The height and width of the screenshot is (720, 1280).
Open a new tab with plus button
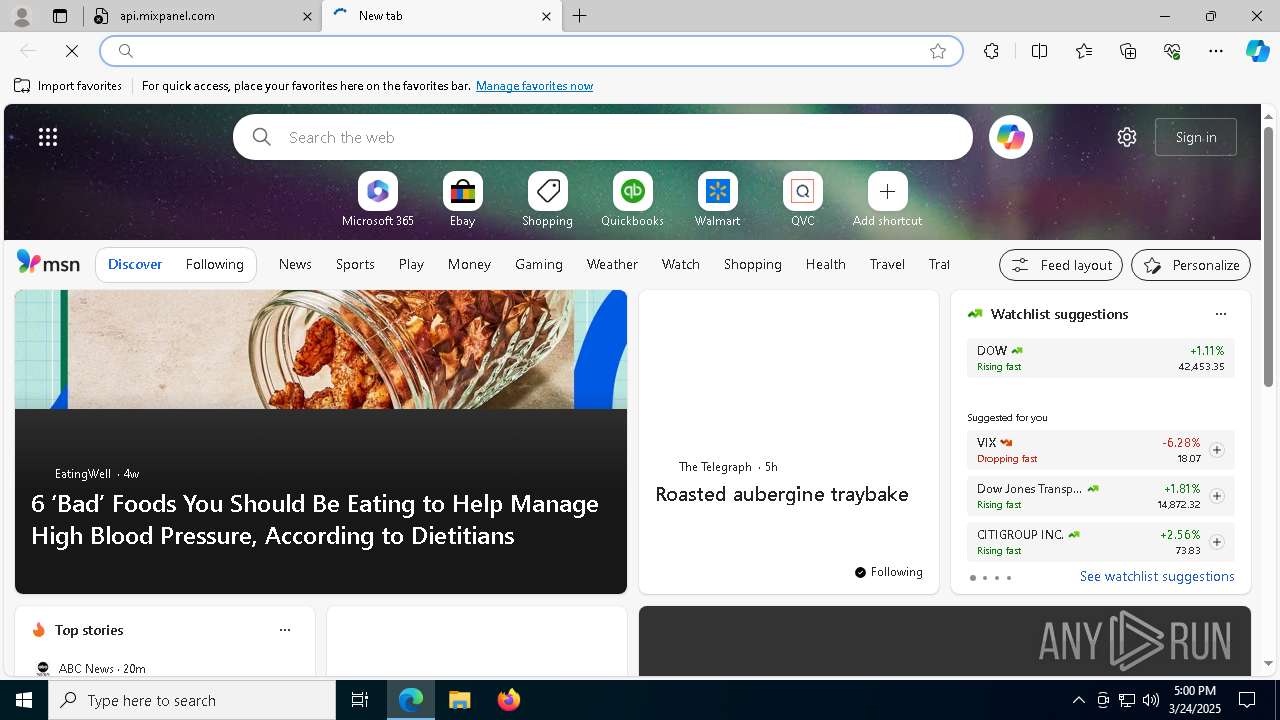[x=579, y=16]
